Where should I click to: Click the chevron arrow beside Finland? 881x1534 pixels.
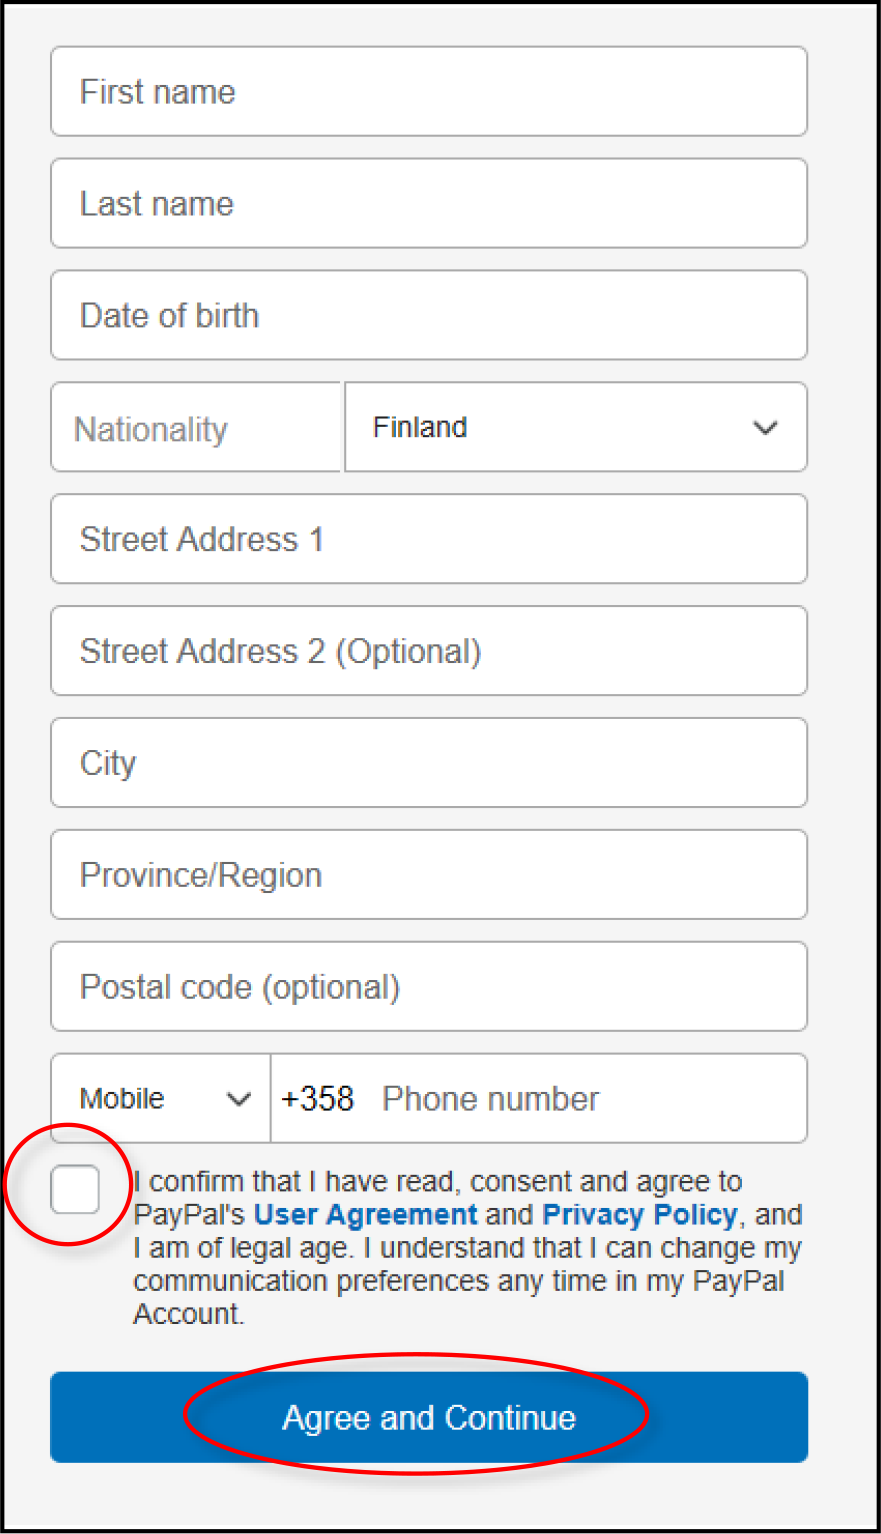click(x=765, y=428)
